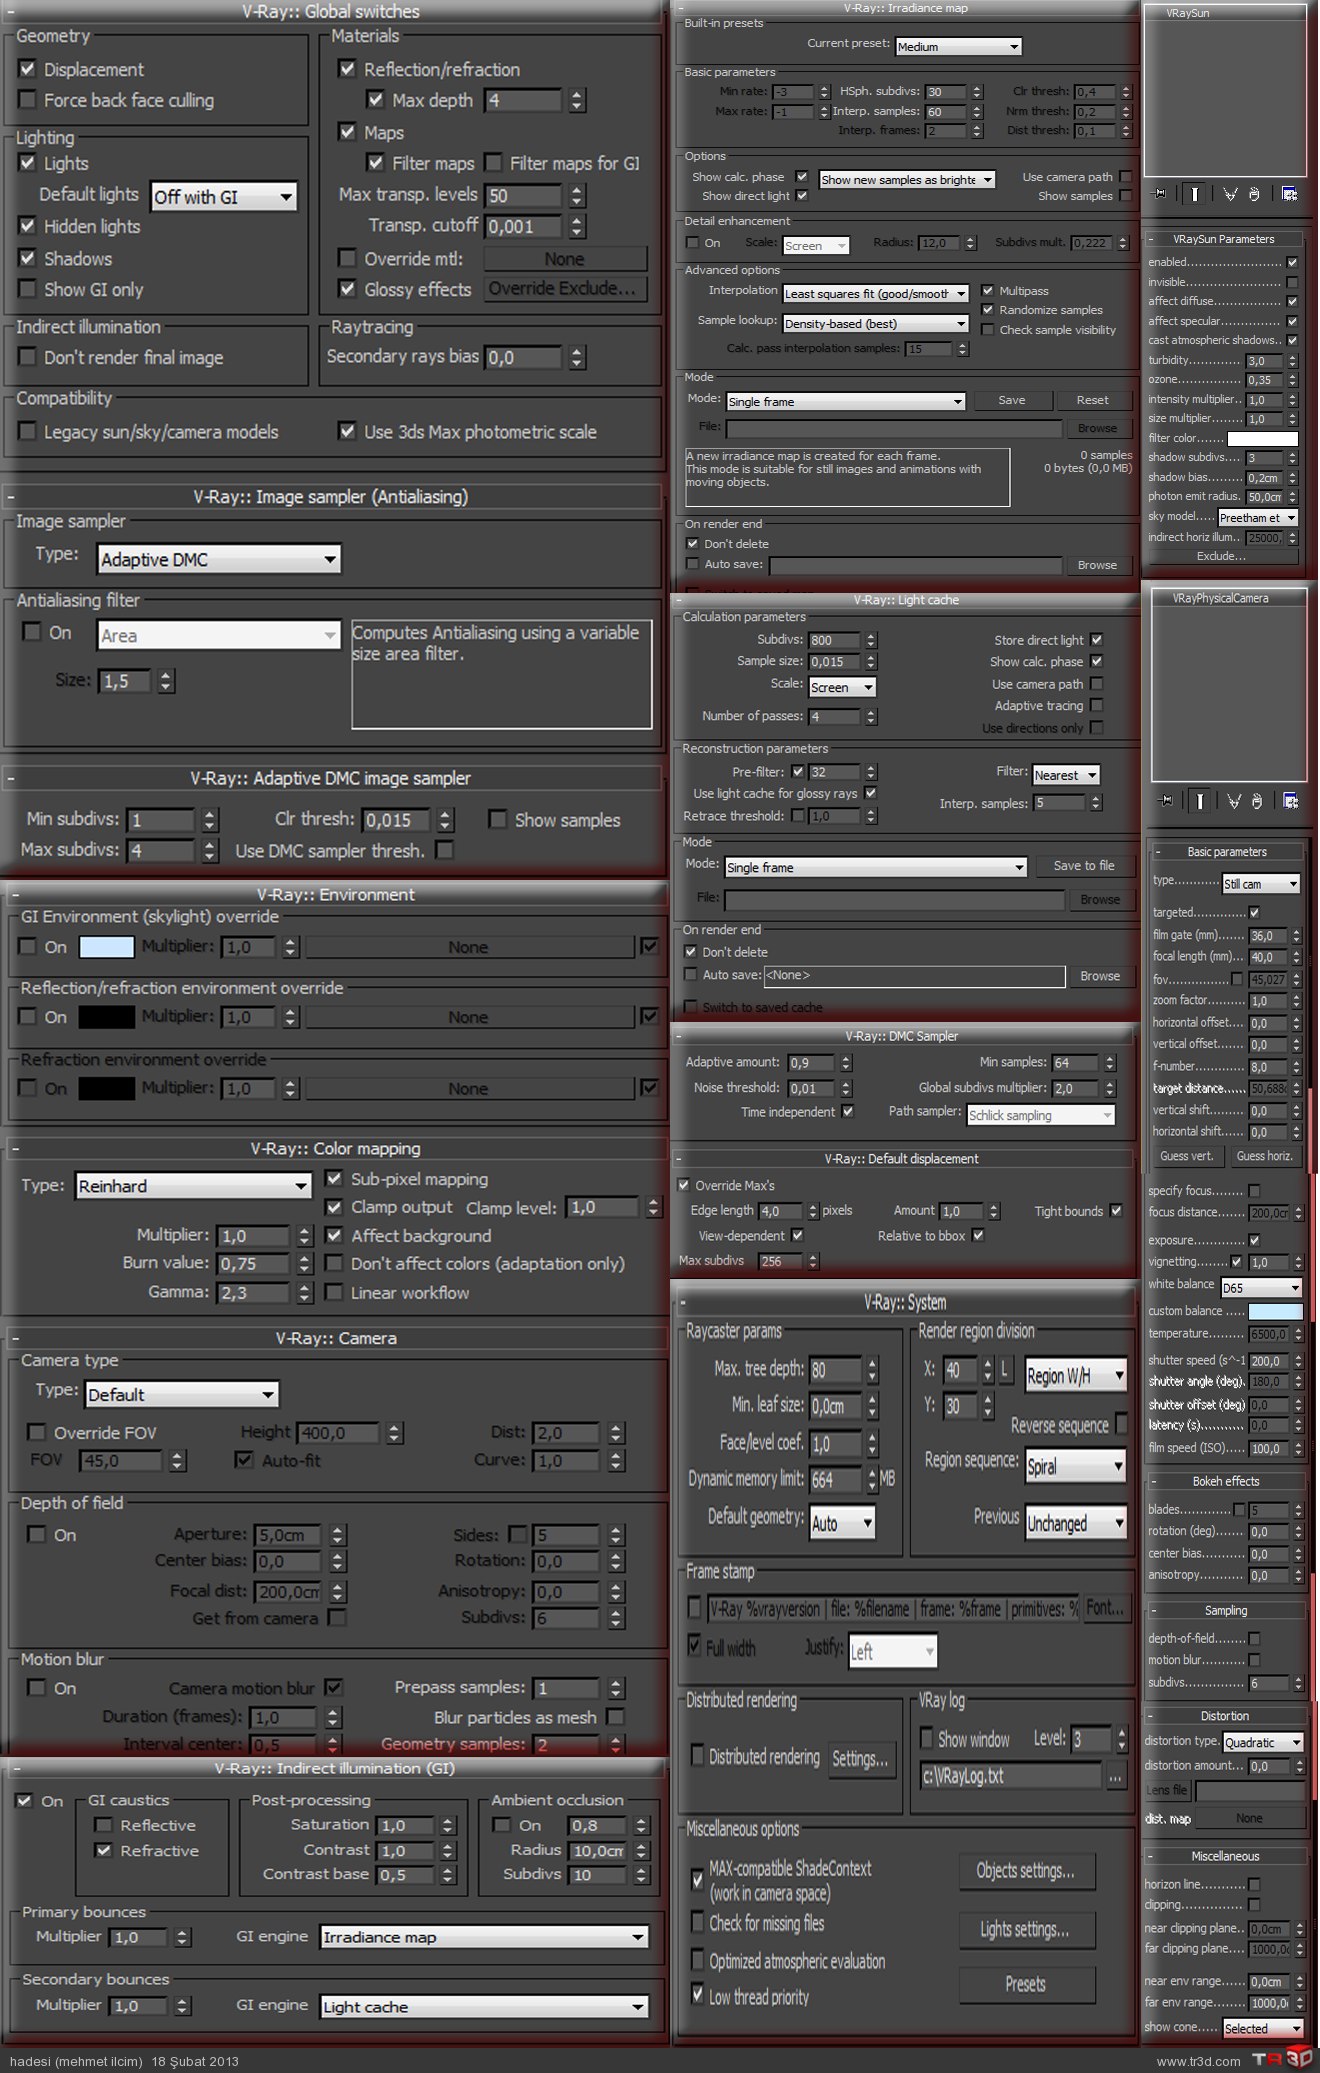Image resolution: width=1320 pixels, height=2073 pixels.
Task: Click Save to file in Light cache
Action: (1084, 866)
